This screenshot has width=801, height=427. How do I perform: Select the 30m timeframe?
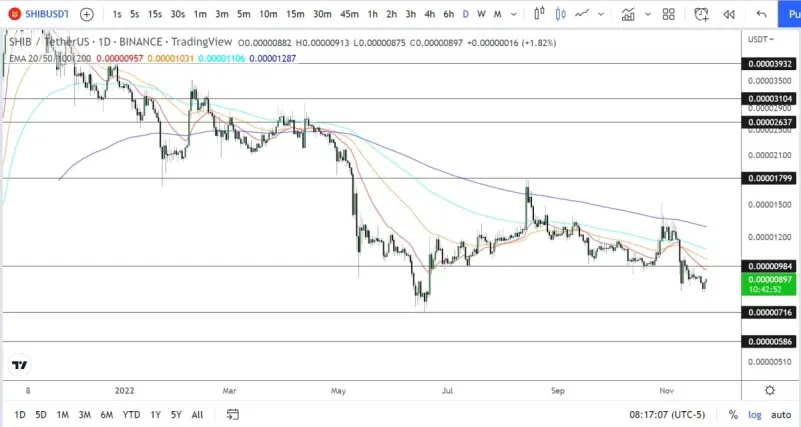322,14
